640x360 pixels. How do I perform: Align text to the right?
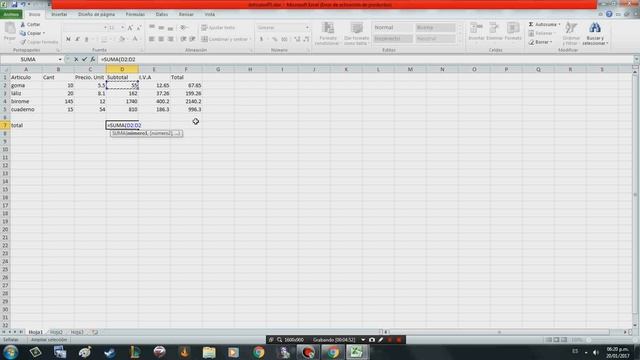coord(171,39)
